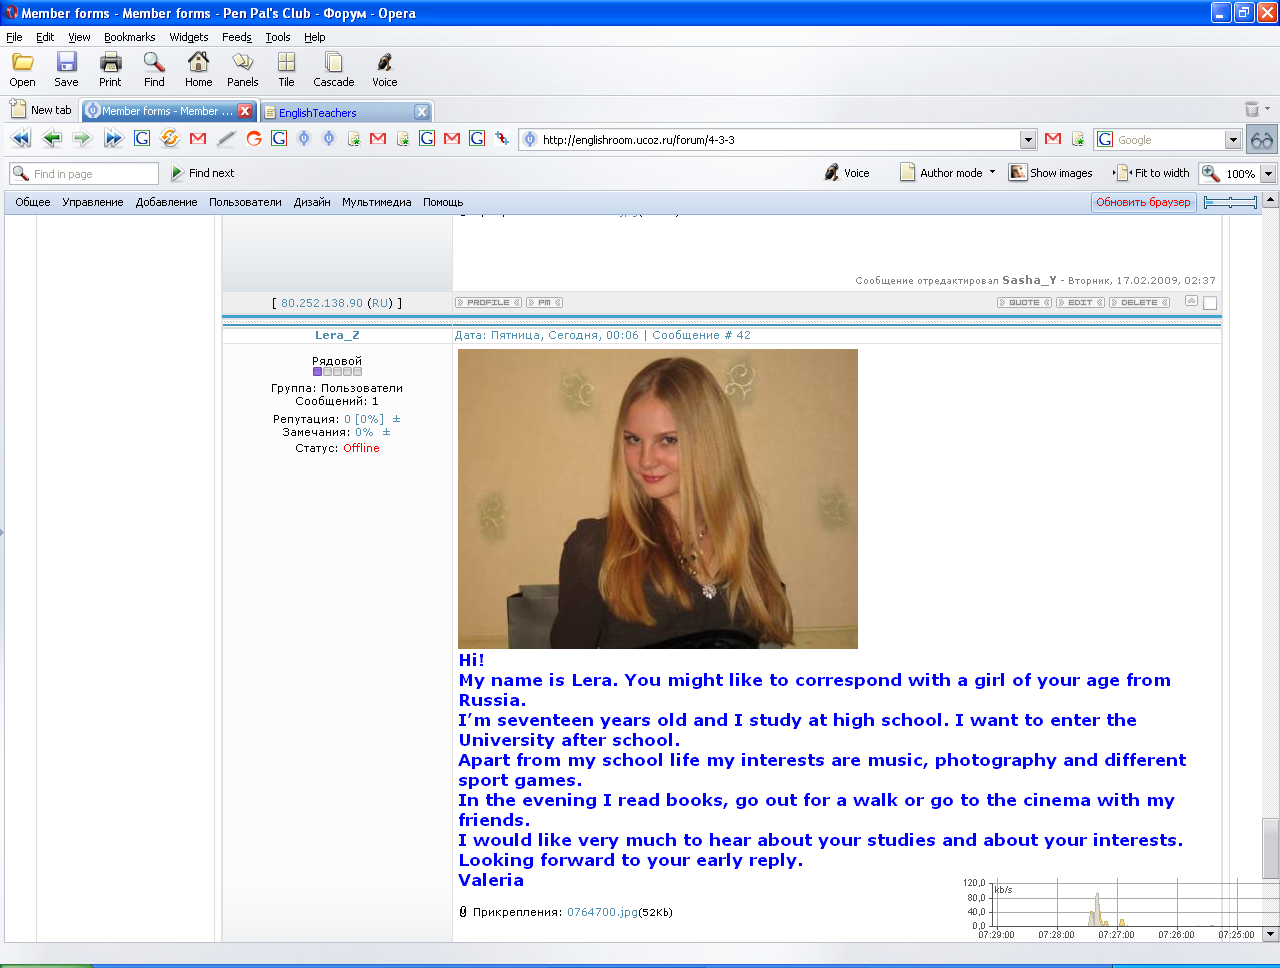Click the Open folder toolbar icon
Screen dimensions: 1280x968
[x=22, y=62]
